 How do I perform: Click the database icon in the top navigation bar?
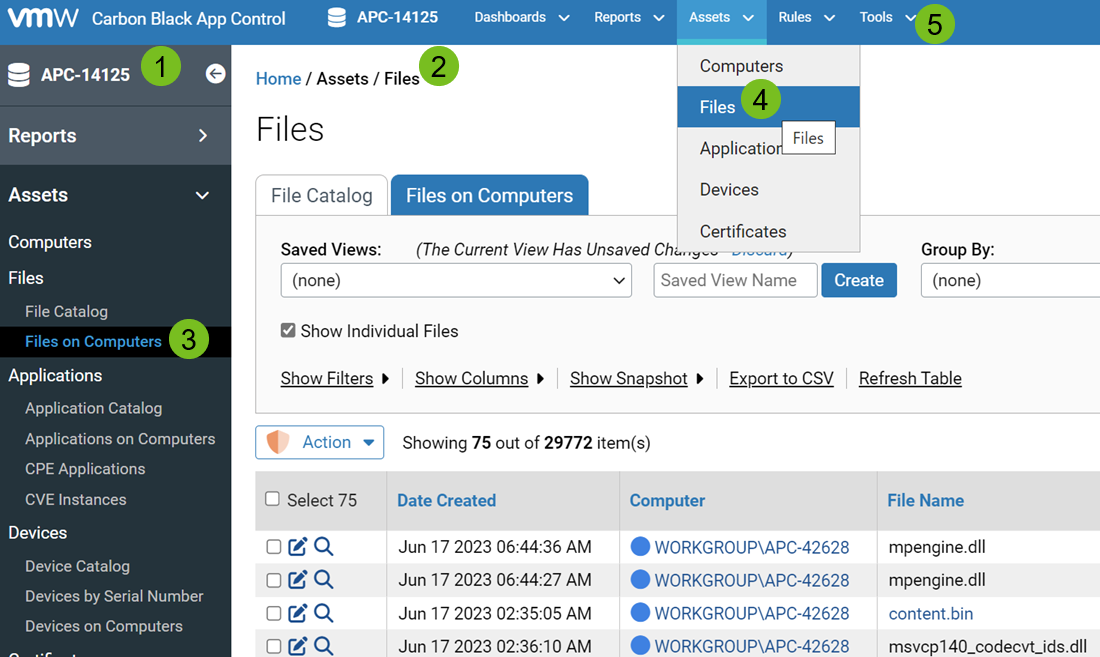pos(335,16)
